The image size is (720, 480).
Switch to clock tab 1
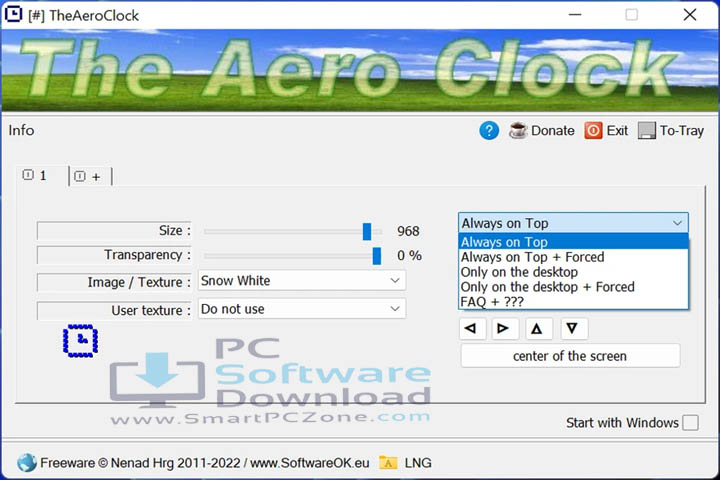click(42, 175)
